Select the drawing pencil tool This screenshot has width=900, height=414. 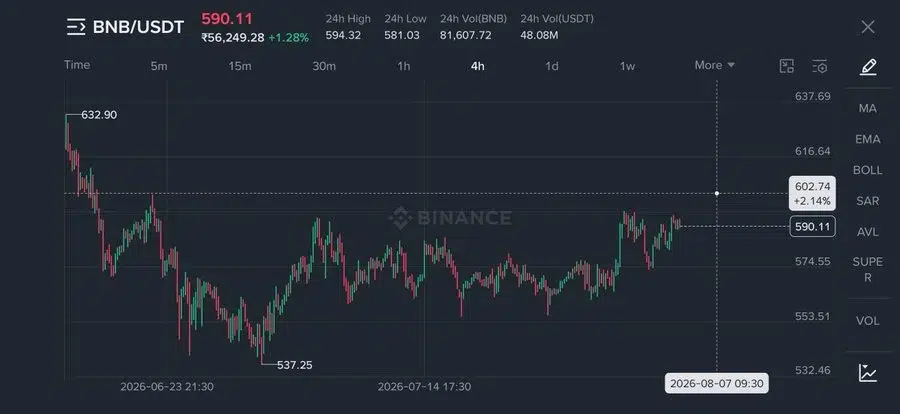click(x=868, y=67)
